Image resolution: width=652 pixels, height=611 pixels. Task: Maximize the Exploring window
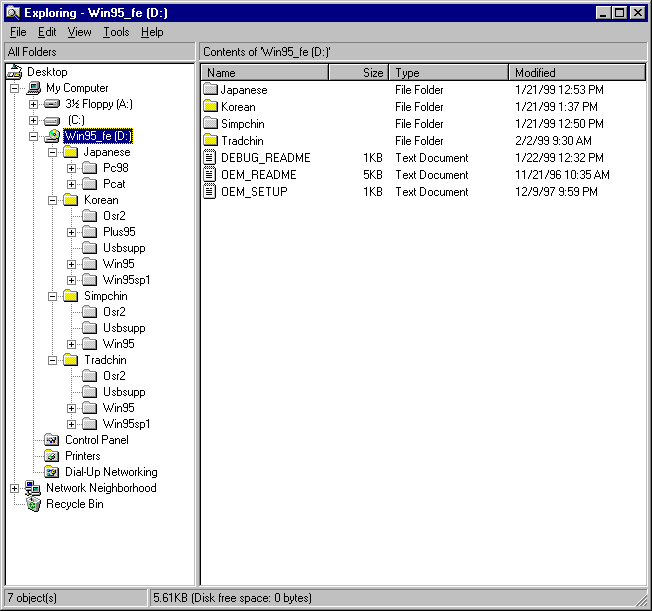(x=620, y=13)
